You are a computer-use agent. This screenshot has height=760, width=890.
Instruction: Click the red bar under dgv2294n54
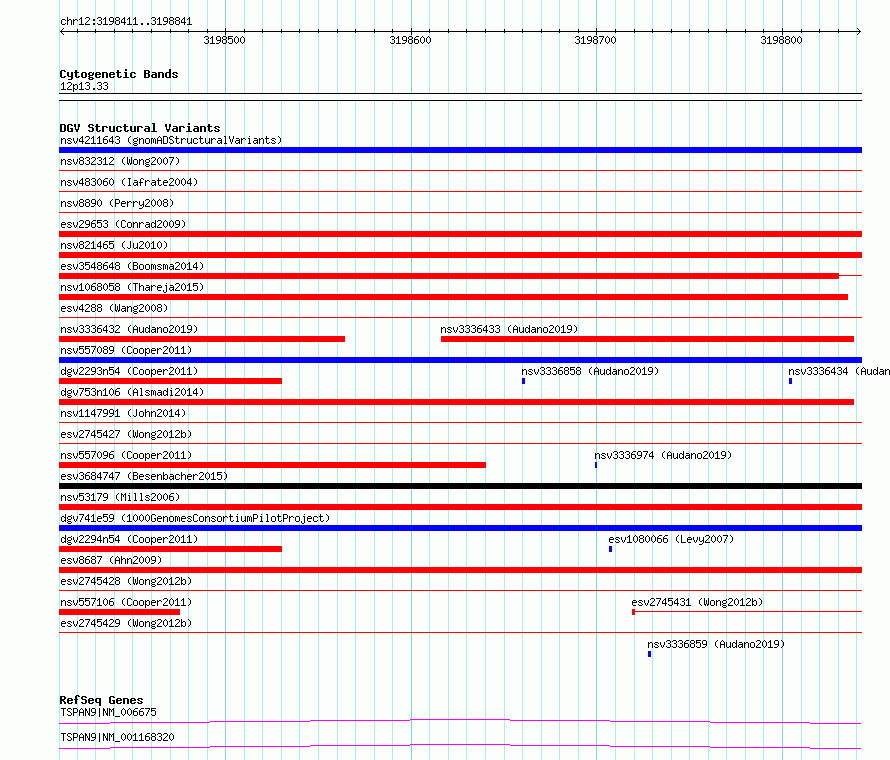[x=170, y=549]
